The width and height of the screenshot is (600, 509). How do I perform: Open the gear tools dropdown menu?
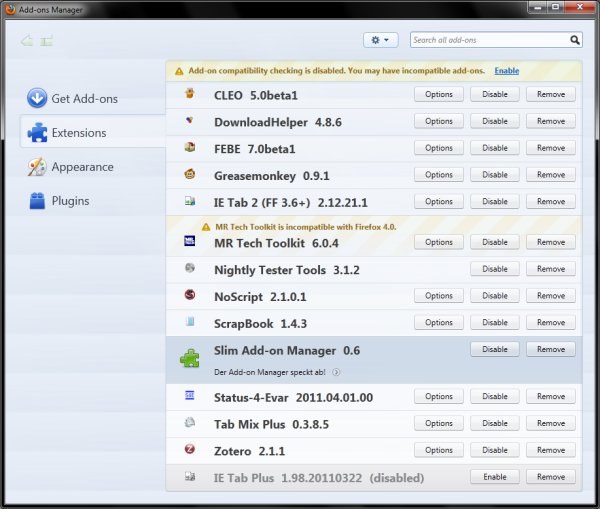pyautogui.click(x=381, y=40)
